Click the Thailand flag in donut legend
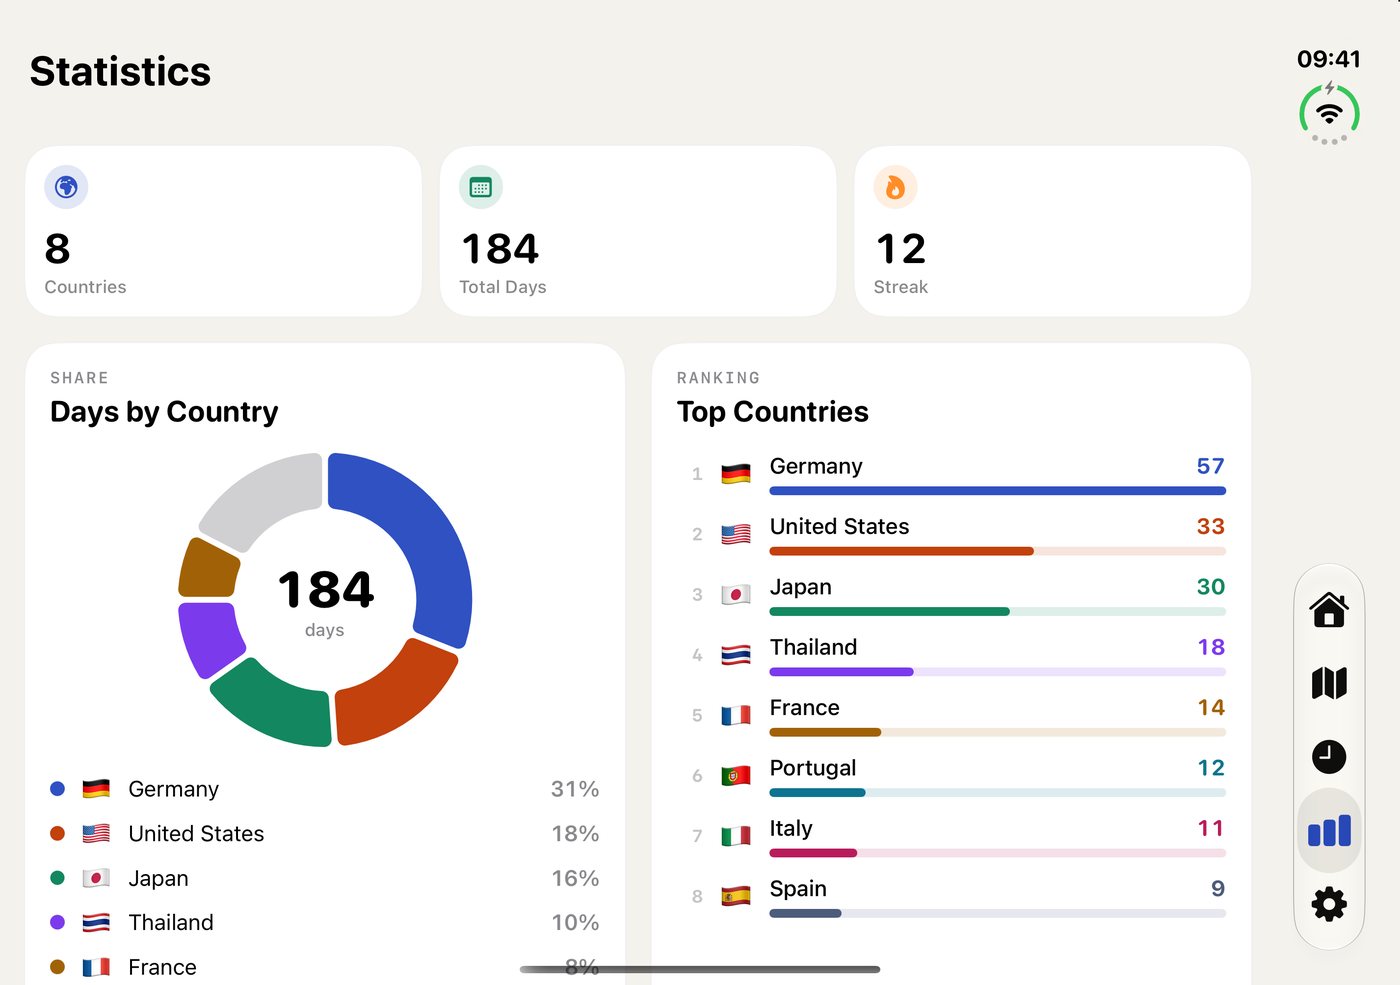This screenshot has height=985, width=1400. pos(96,922)
